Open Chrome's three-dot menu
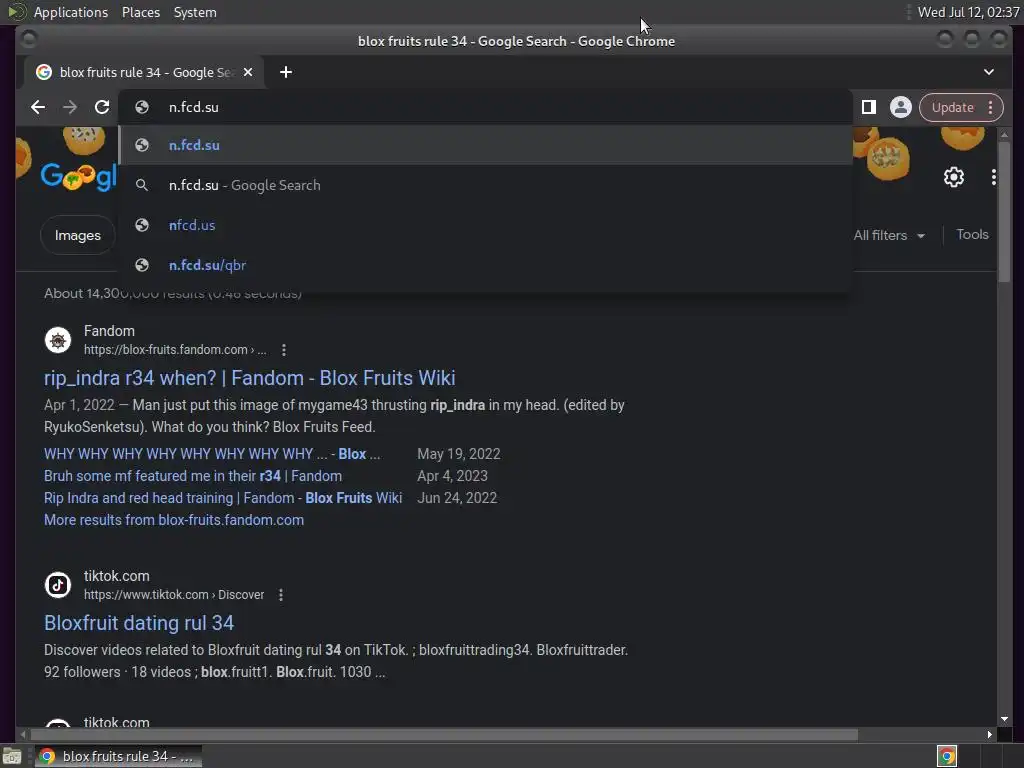The image size is (1024, 768). point(991,107)
